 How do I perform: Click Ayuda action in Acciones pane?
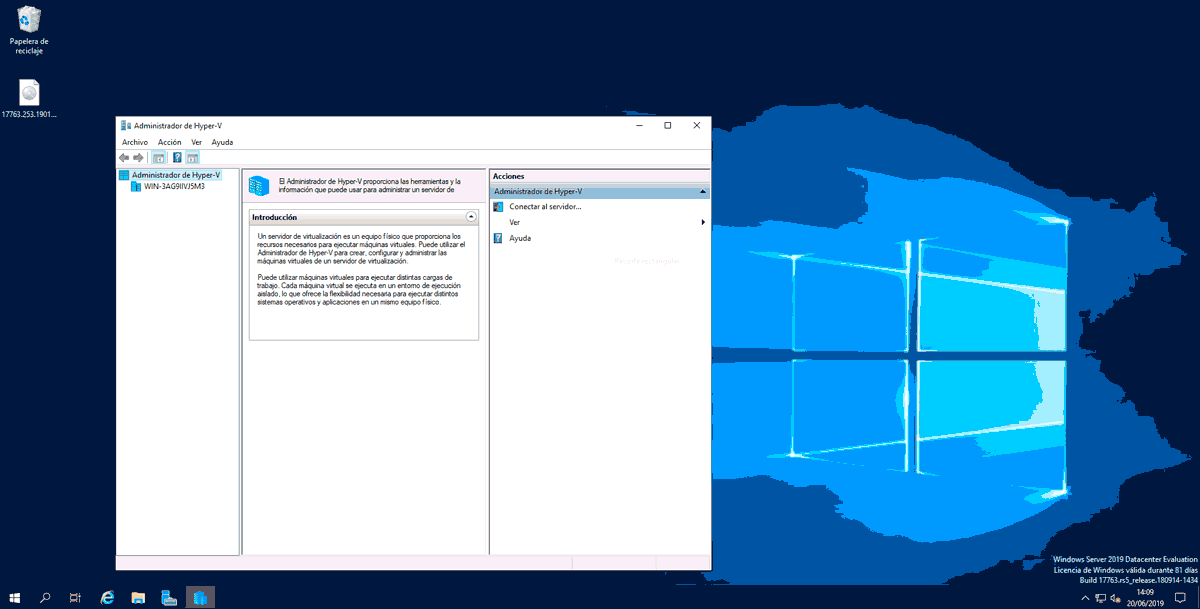[x=520, y=238]
